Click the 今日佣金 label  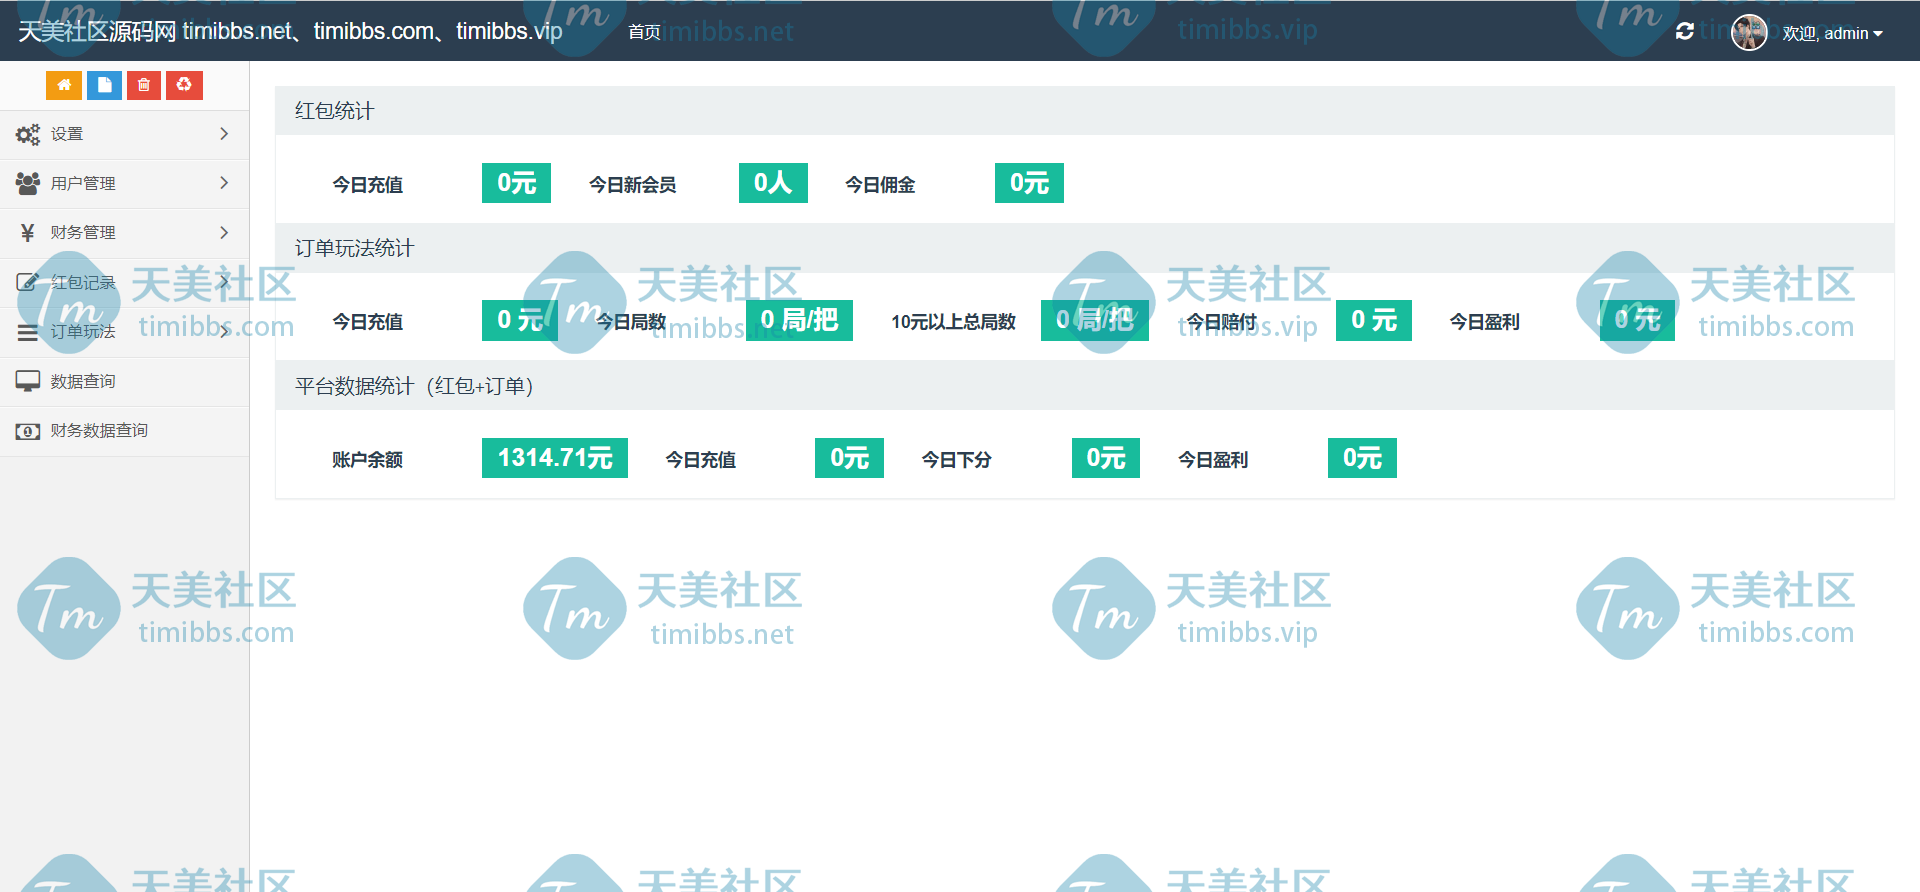880,185
